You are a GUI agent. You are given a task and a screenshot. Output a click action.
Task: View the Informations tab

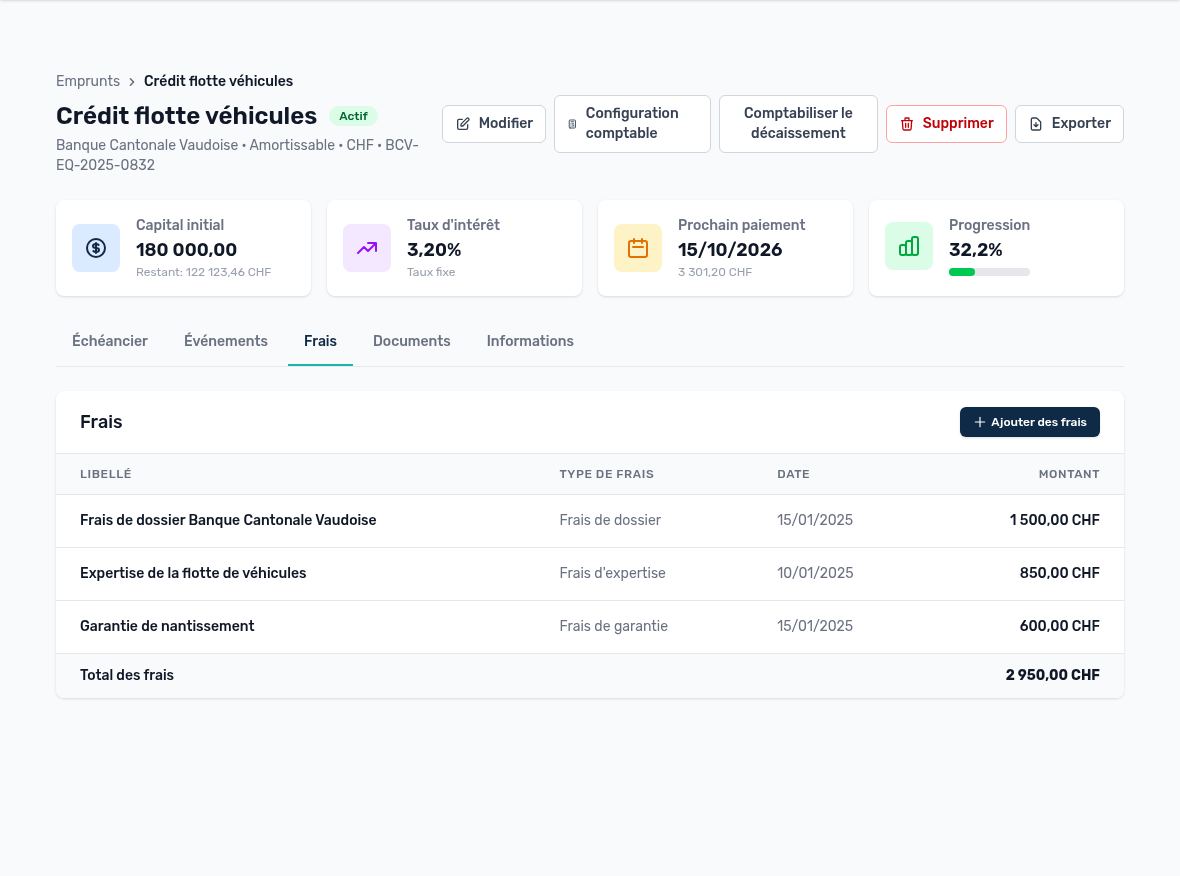pos(530,341)
